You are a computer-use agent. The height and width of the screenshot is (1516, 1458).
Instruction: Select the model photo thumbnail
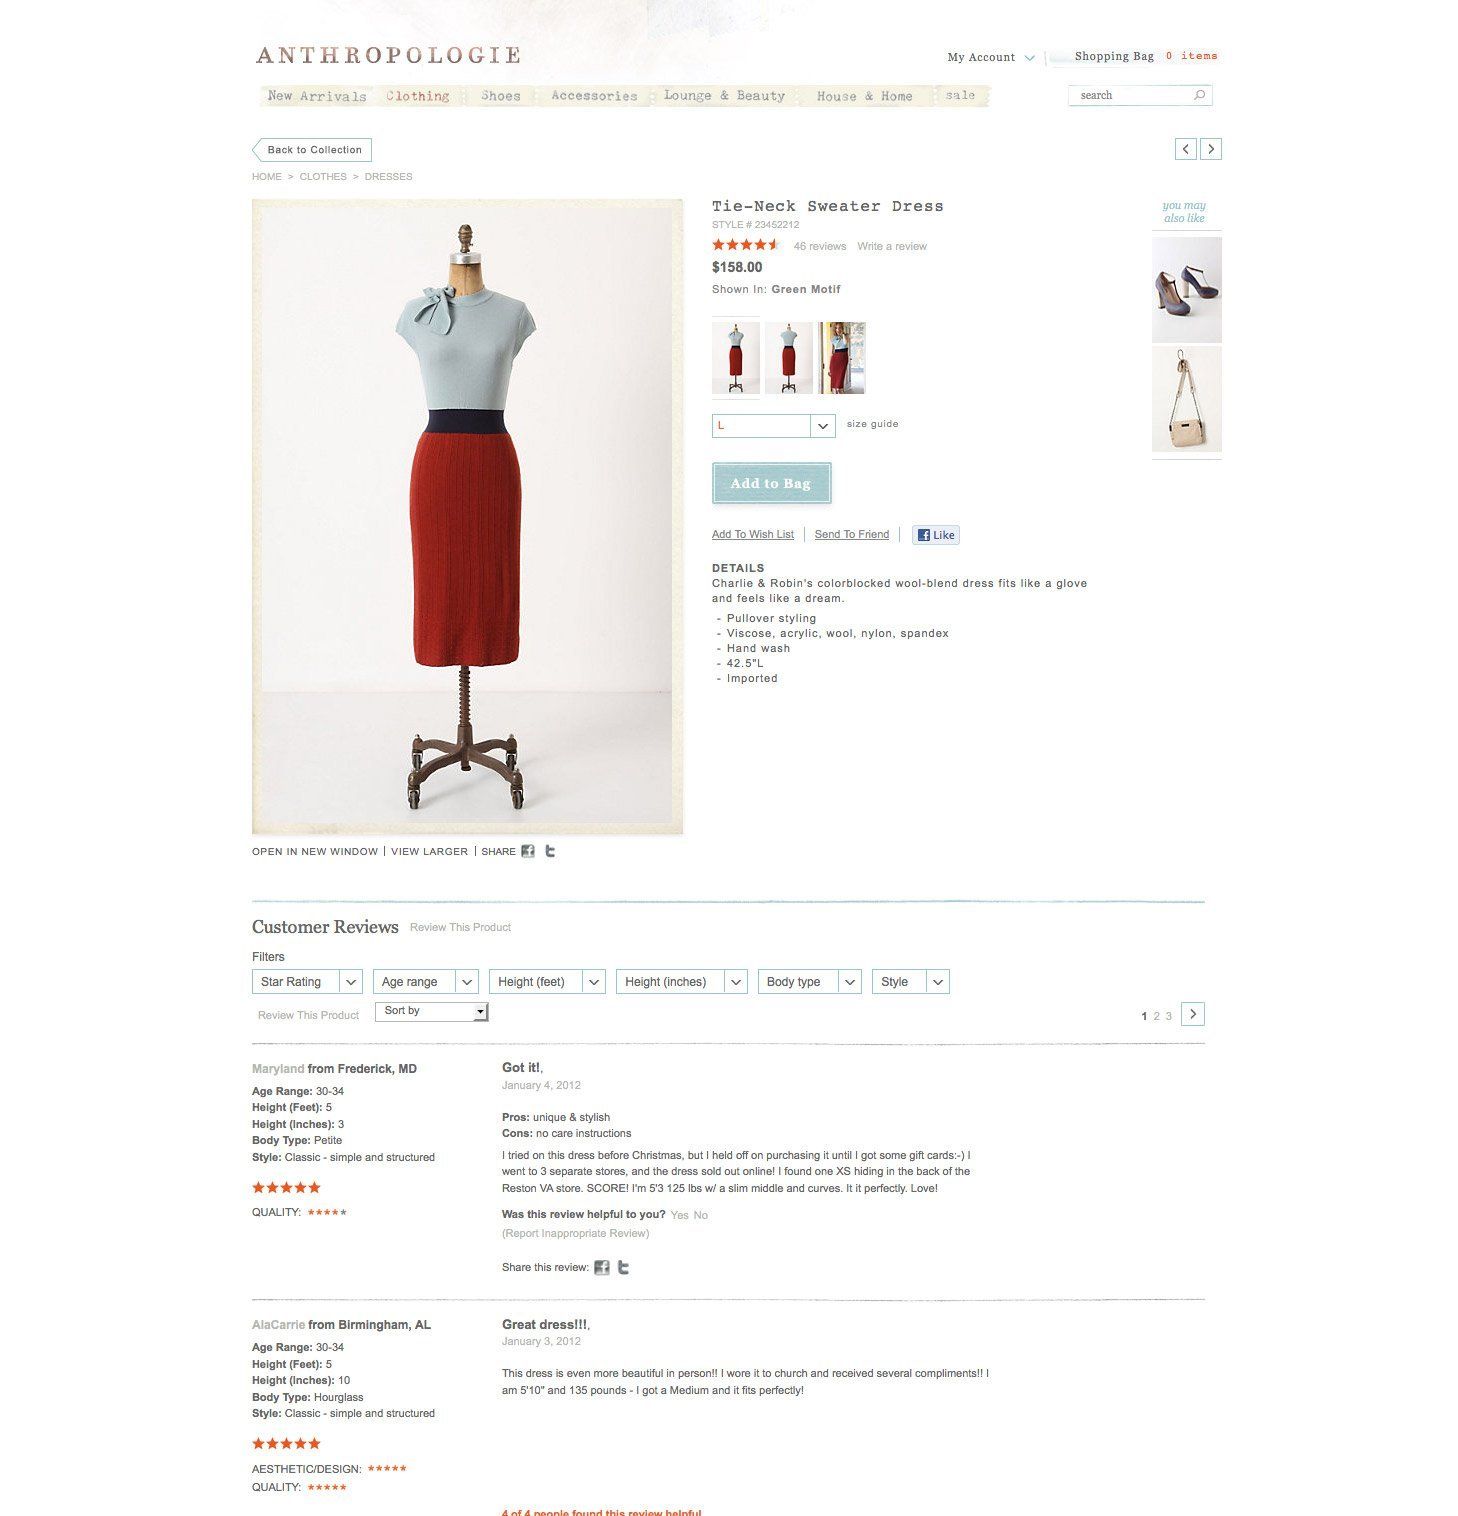pyautogui.click(x=842, y=357)
